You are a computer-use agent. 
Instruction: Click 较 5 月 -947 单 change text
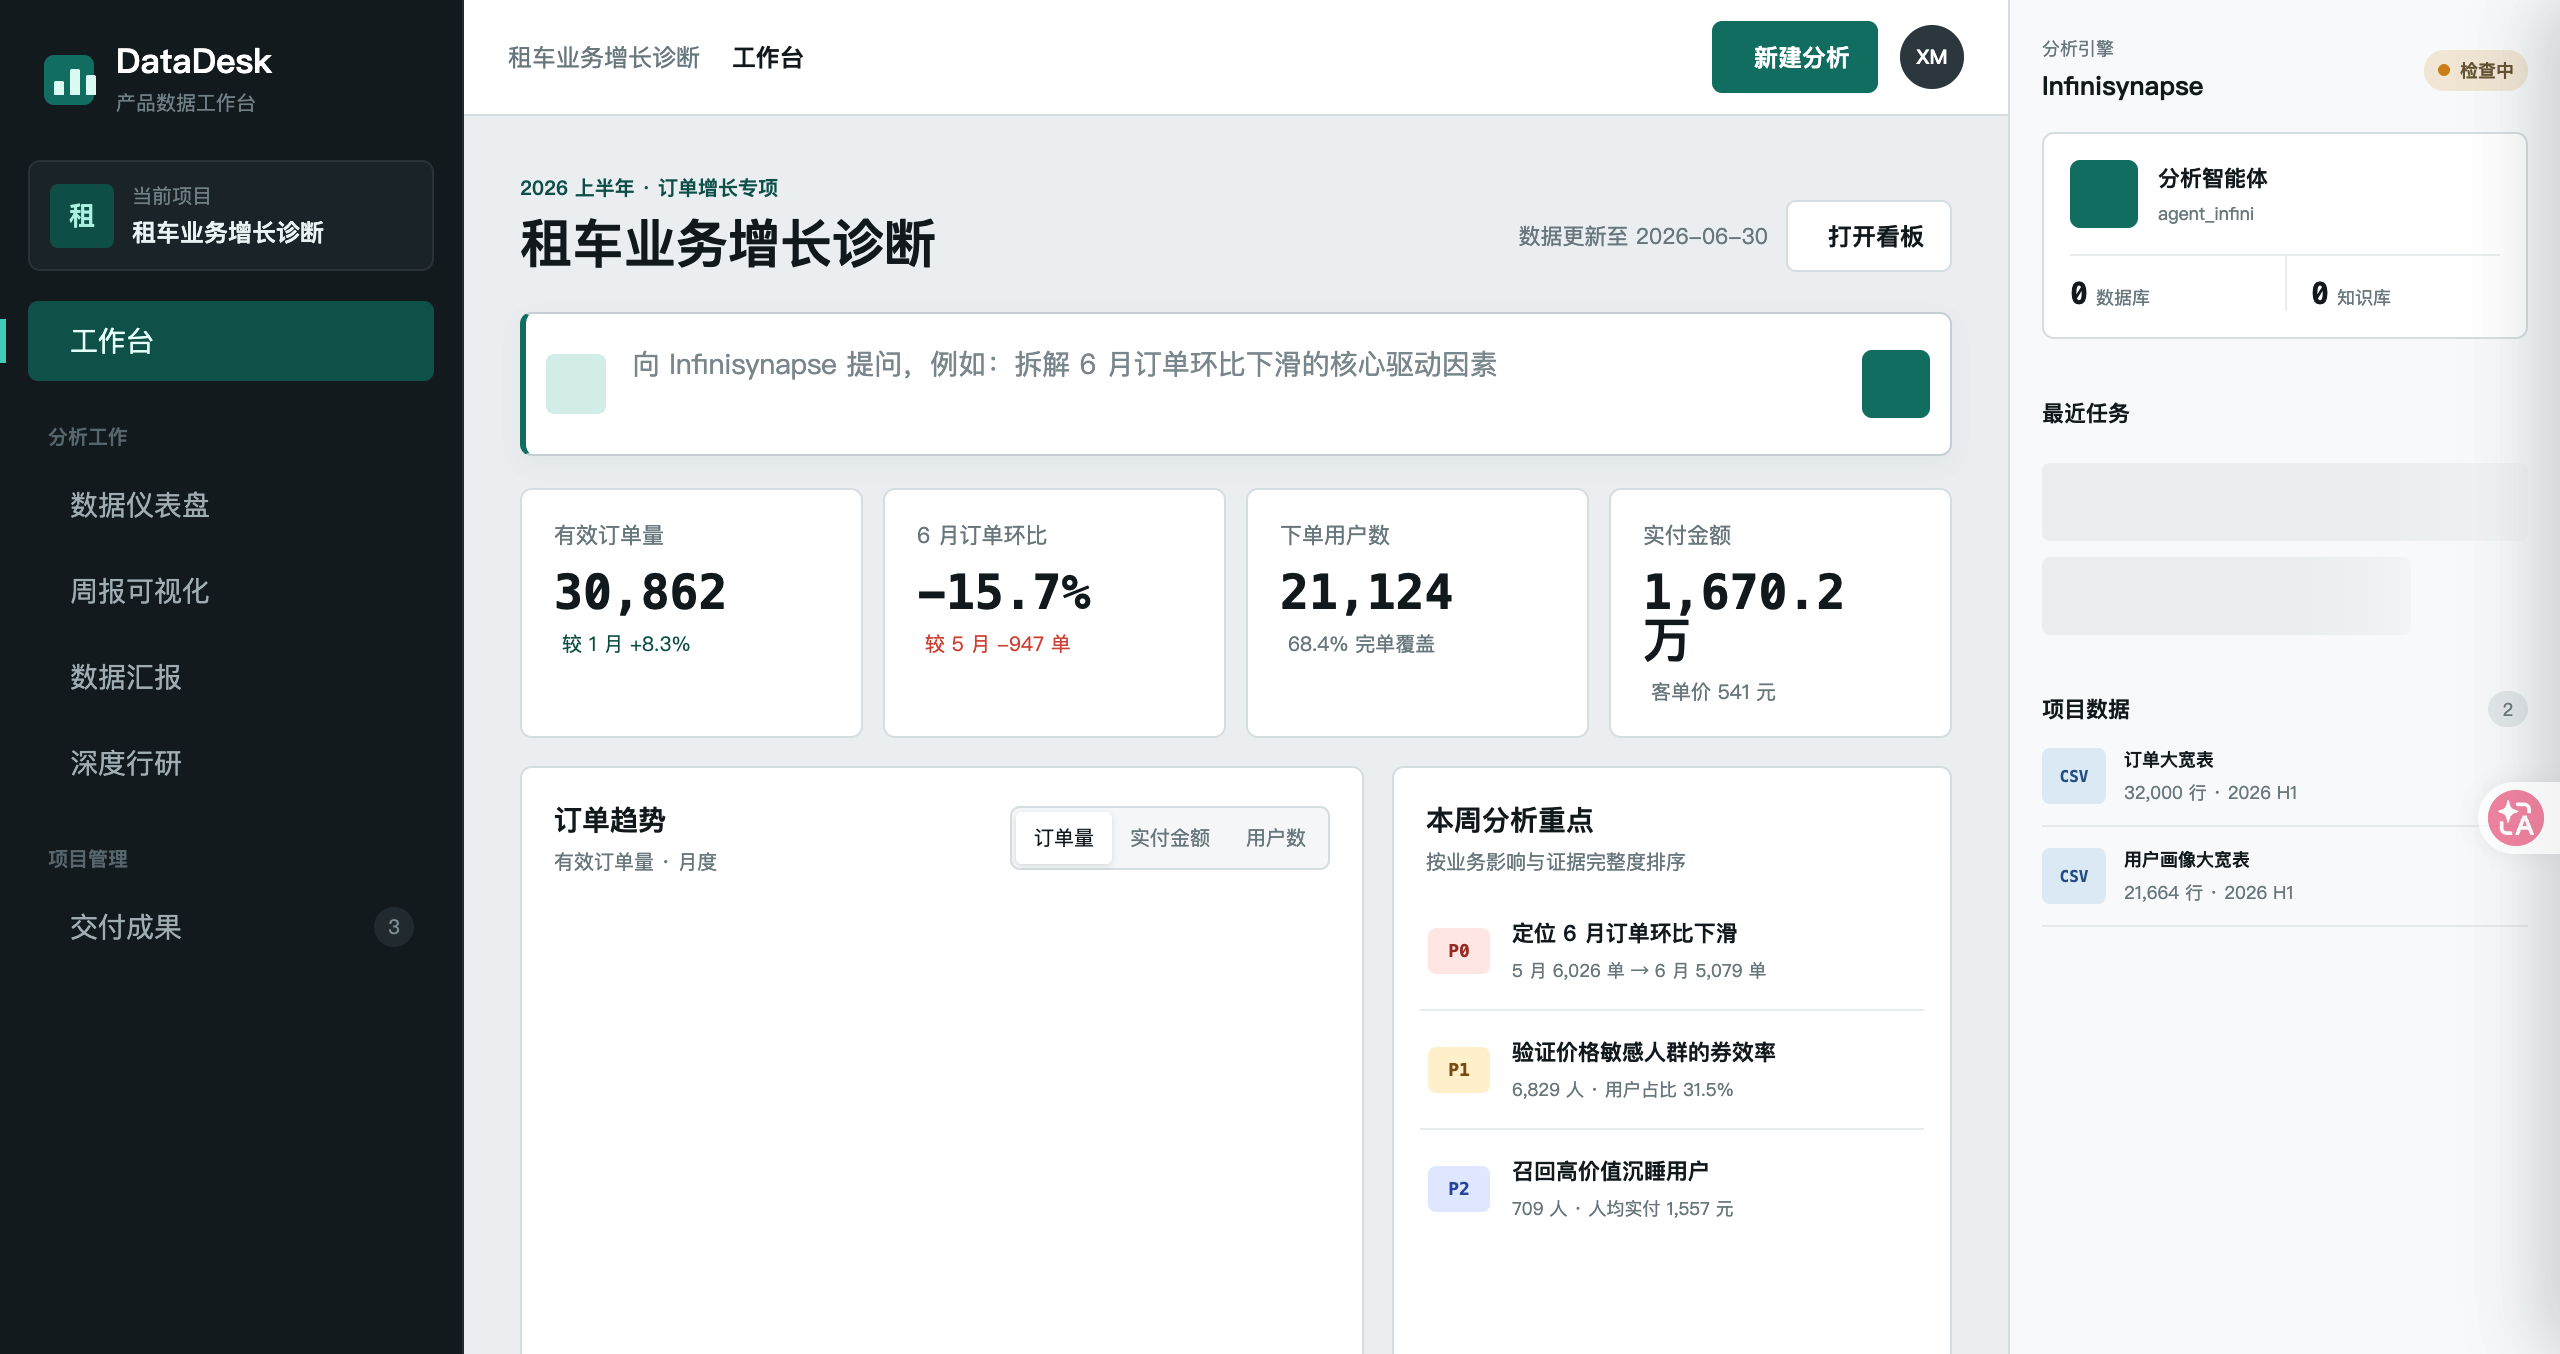(998, 644)
